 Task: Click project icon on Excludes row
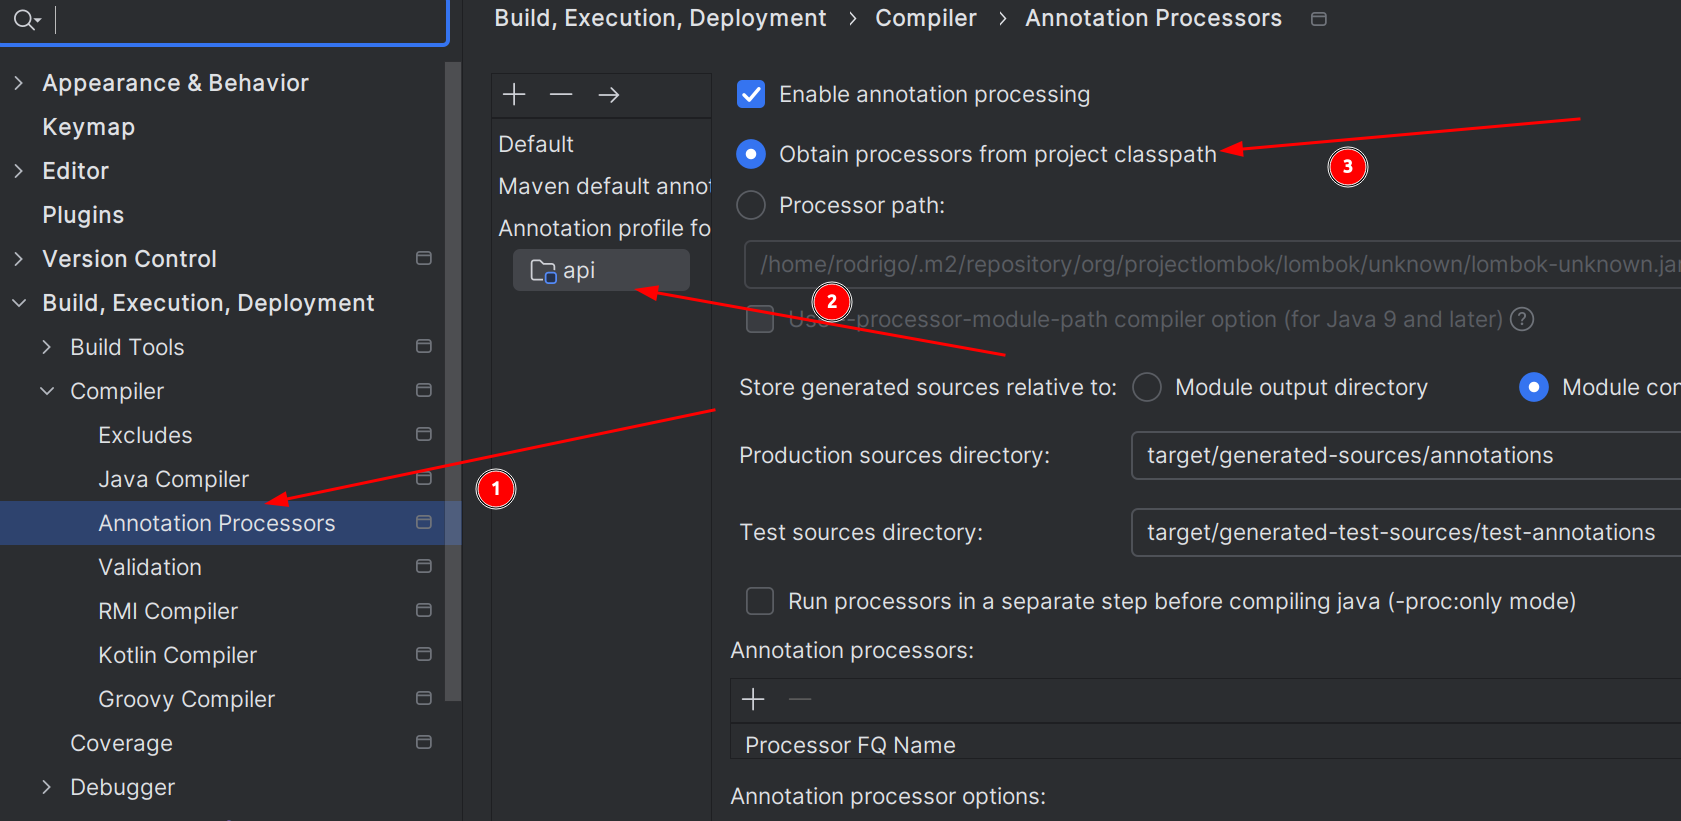point(424,434)
